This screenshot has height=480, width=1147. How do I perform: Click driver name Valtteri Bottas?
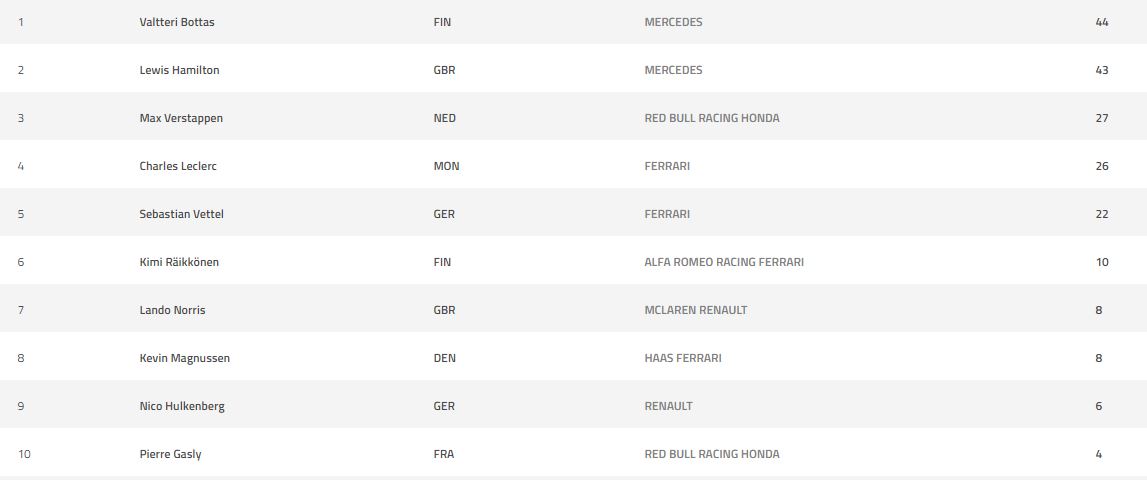[x=177, y=22]
